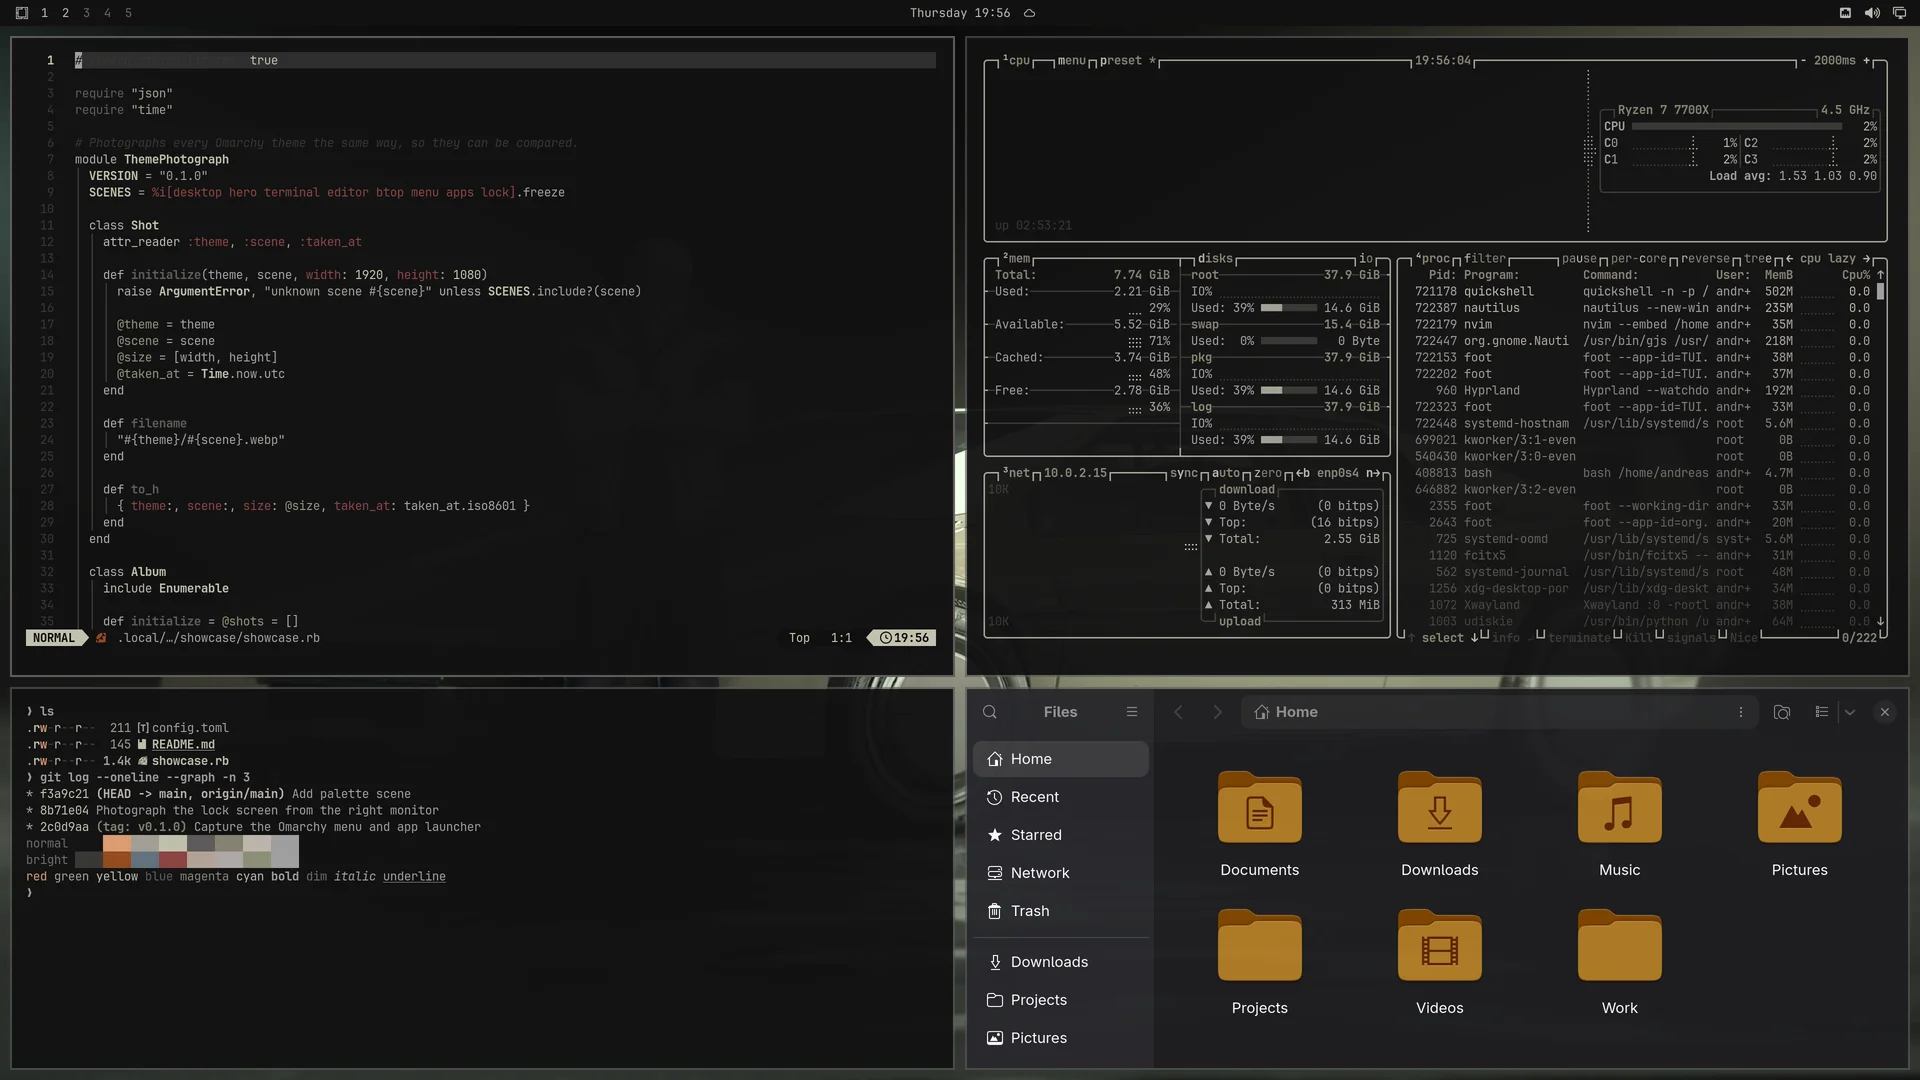Open the Videos folder
Screen dimensions: 1920x1080
click(1440, 963)
